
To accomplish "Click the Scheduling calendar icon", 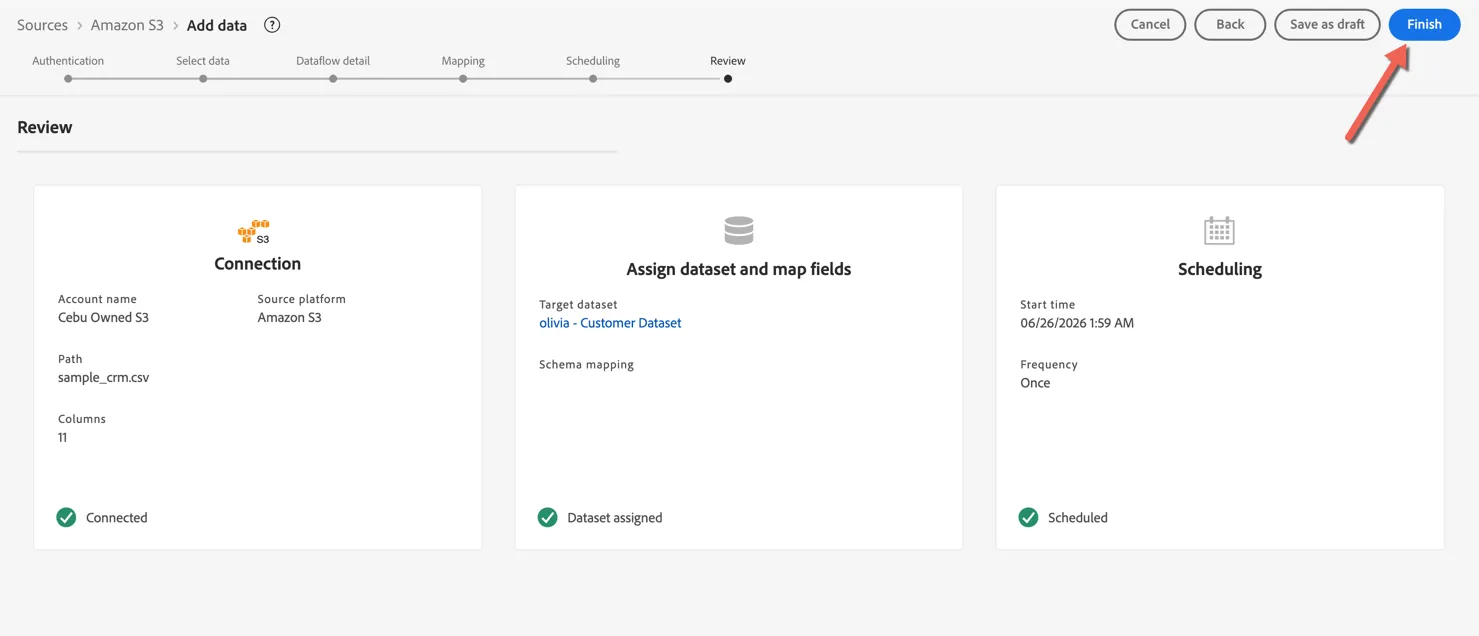I will (1219, 231).
